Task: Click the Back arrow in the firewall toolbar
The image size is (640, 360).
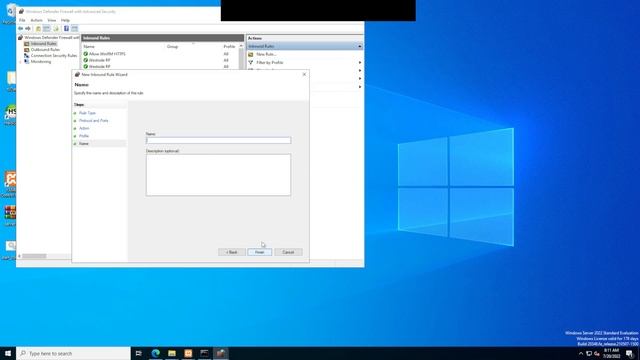Action: click(x=20, y=29)
